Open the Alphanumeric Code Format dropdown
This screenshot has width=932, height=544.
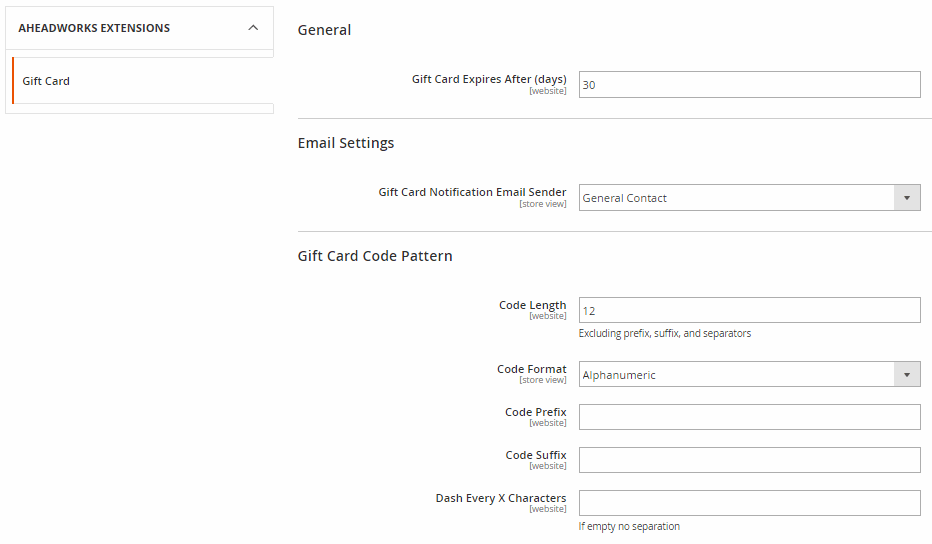tap(750, 375)
